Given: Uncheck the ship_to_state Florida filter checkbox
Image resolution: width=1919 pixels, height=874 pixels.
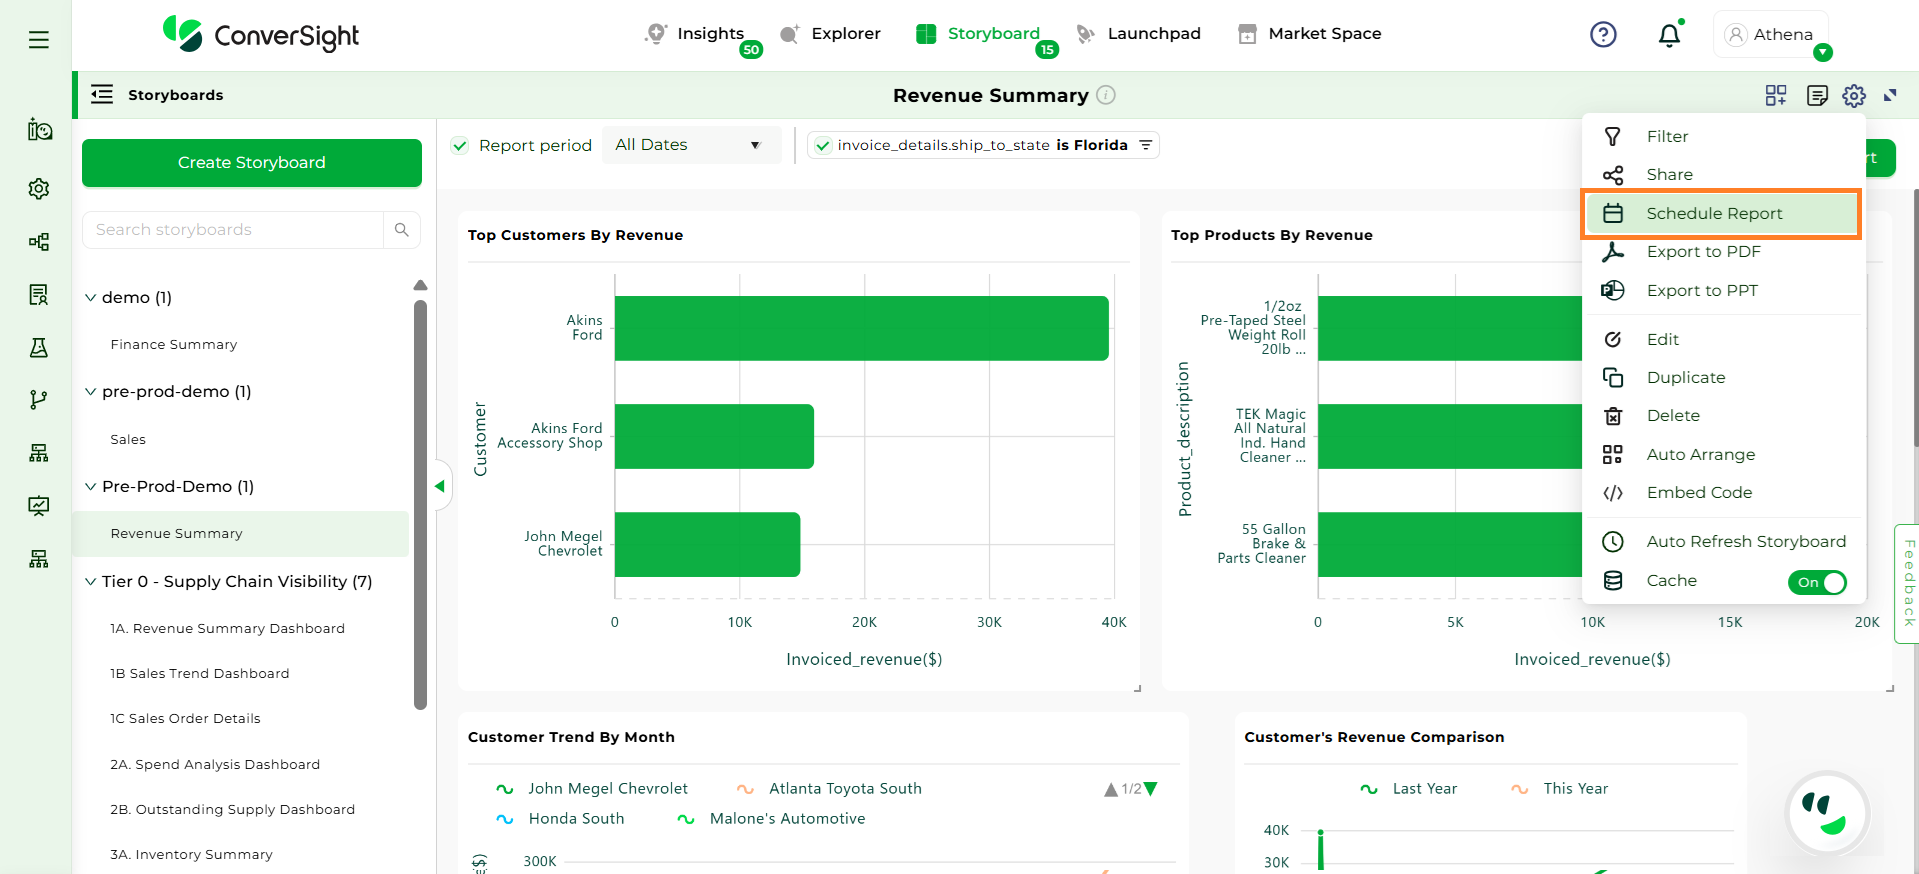Looking at the screenshot, I should tap(822, 146).
